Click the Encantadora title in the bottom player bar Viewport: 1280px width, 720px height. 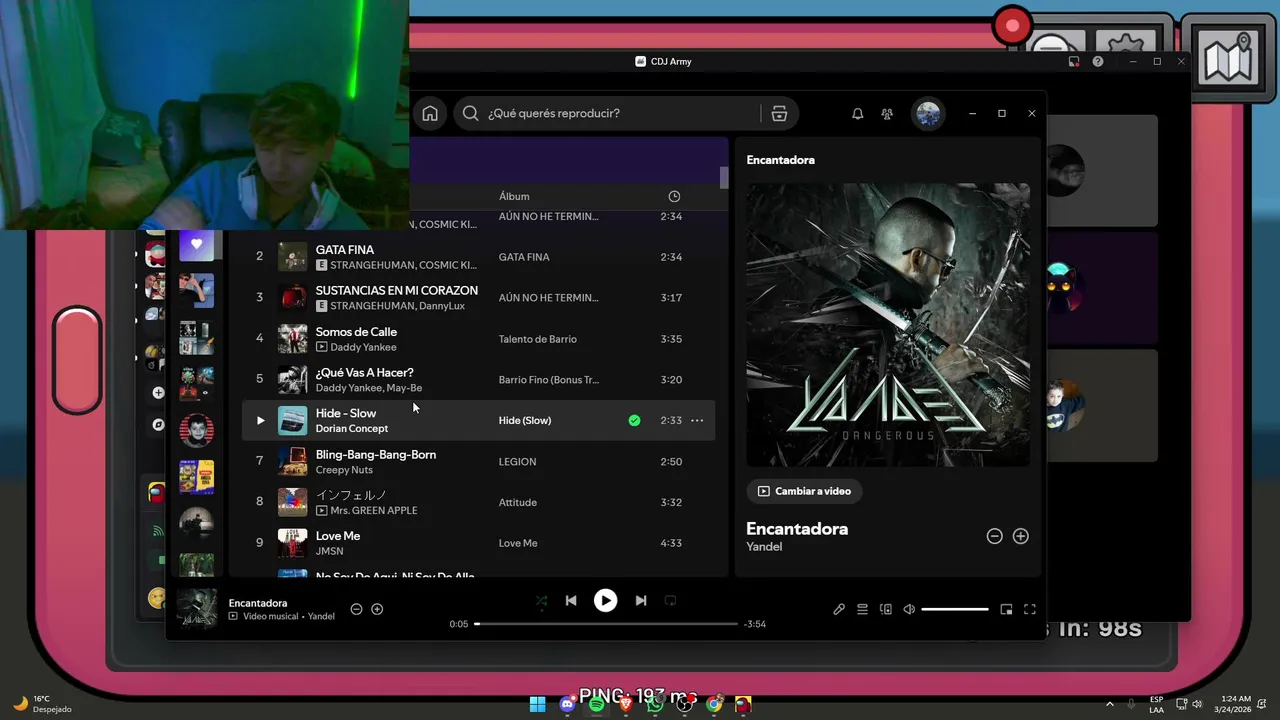tap(258, 603)
